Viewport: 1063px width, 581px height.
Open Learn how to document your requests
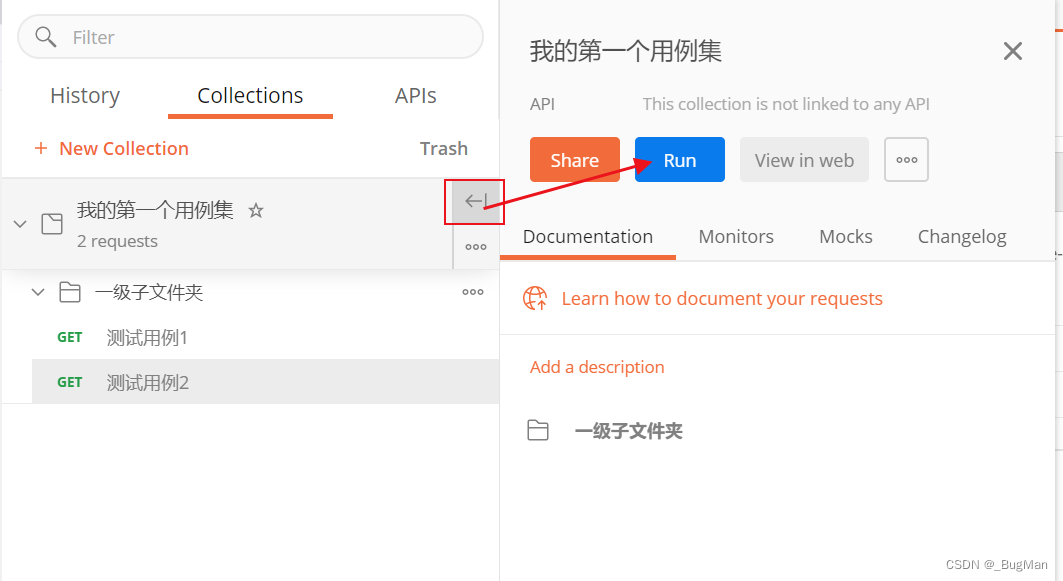(x=722, y=299)
